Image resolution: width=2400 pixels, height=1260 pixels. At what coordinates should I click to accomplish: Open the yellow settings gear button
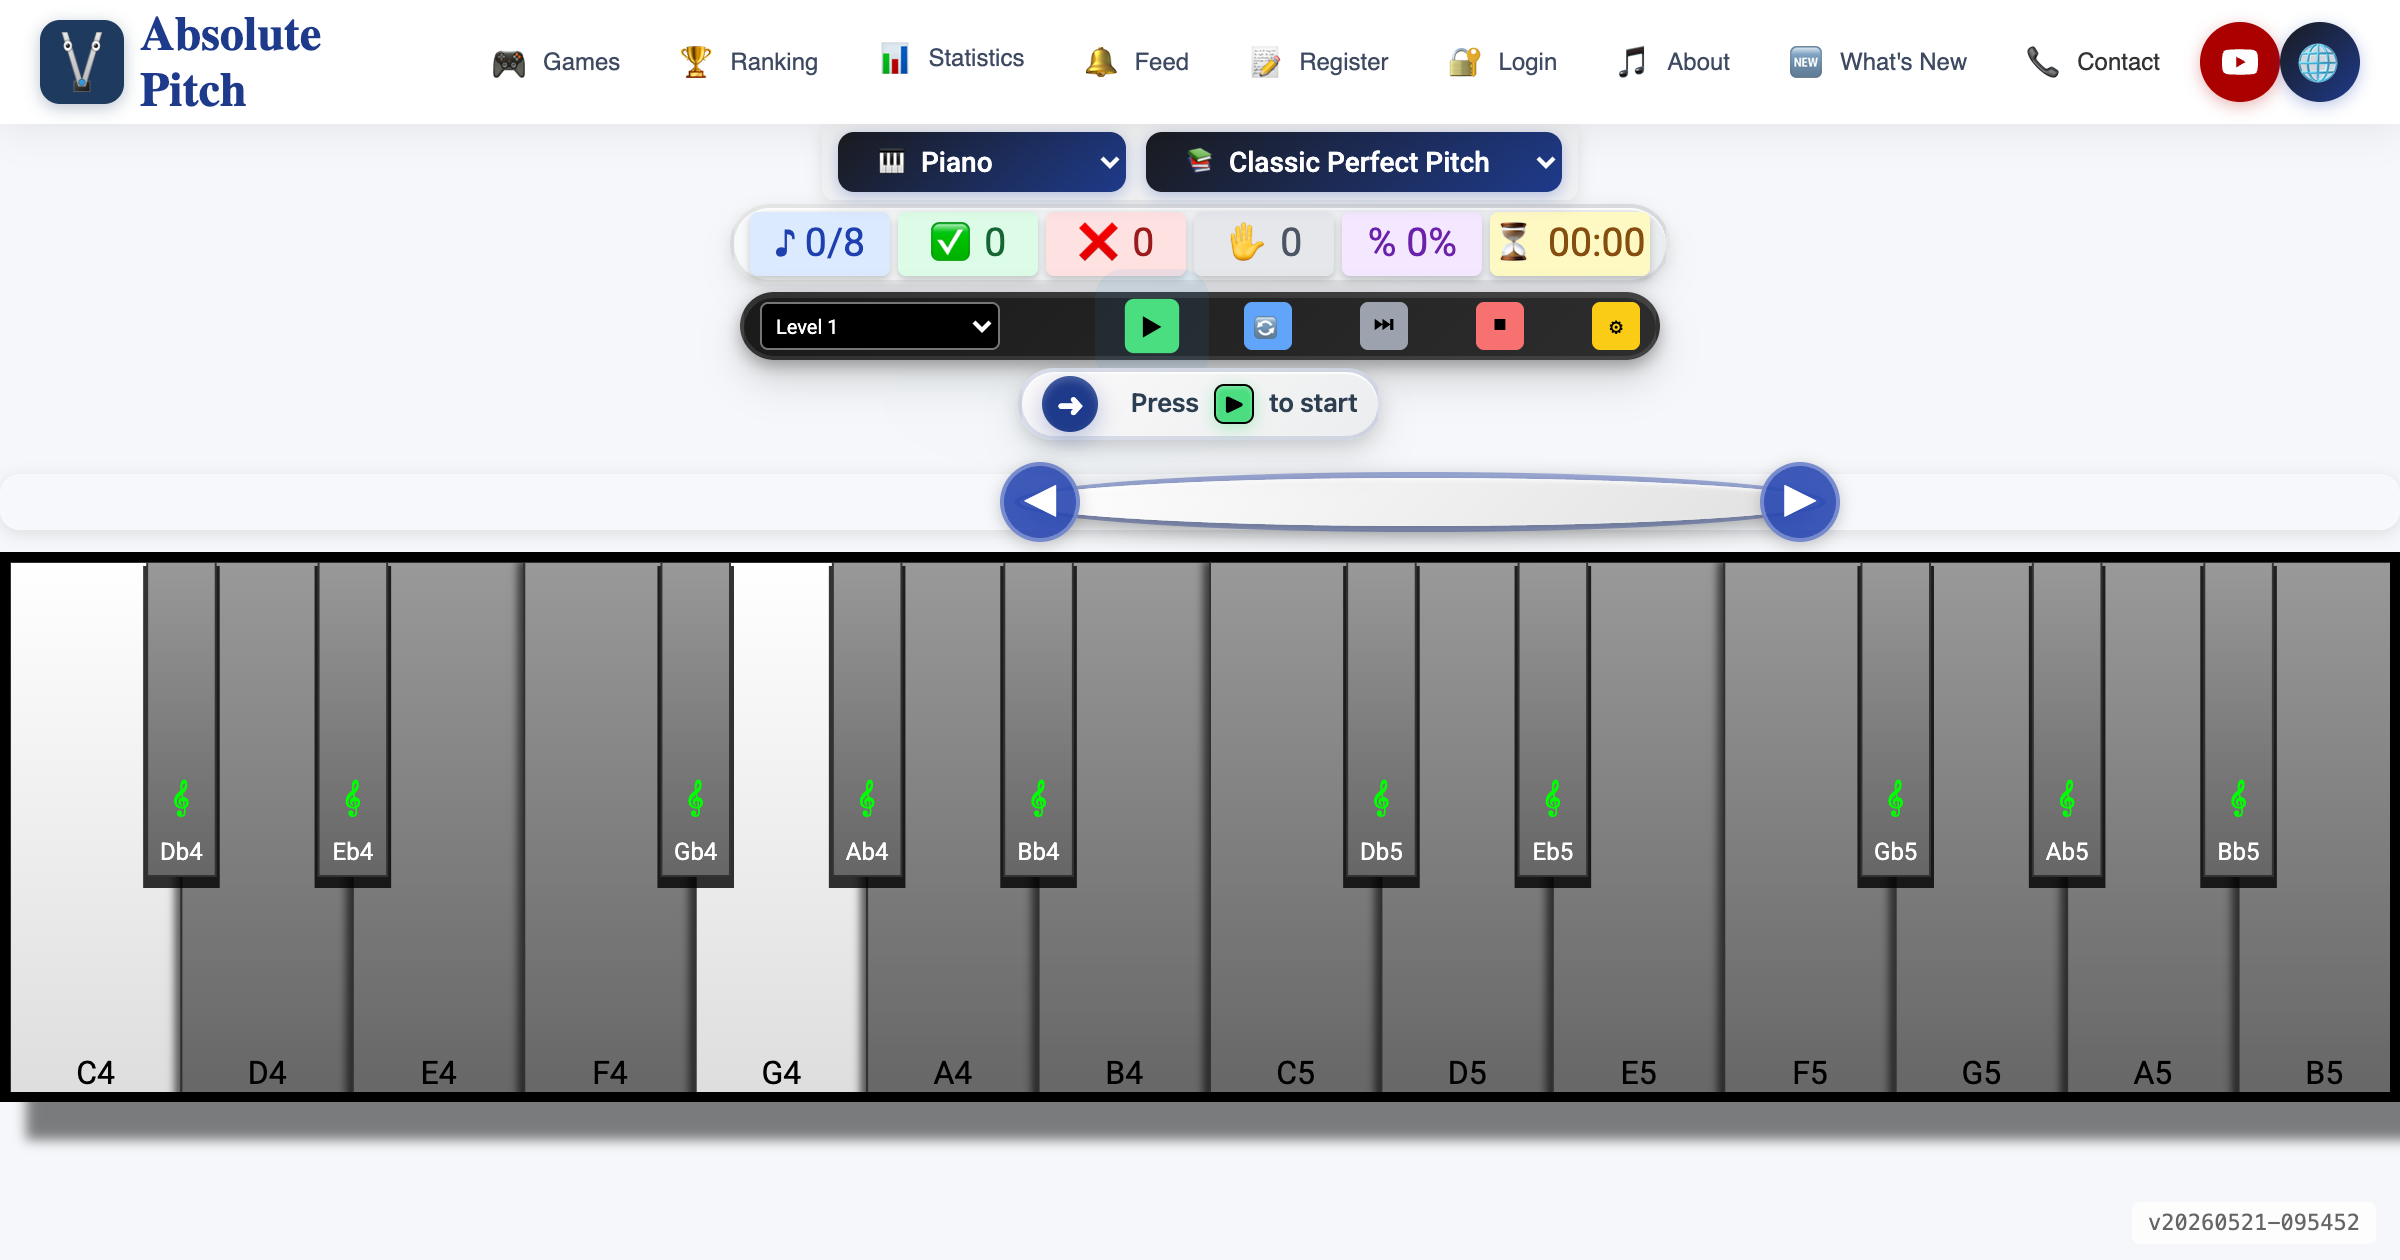coord(1615,326)
